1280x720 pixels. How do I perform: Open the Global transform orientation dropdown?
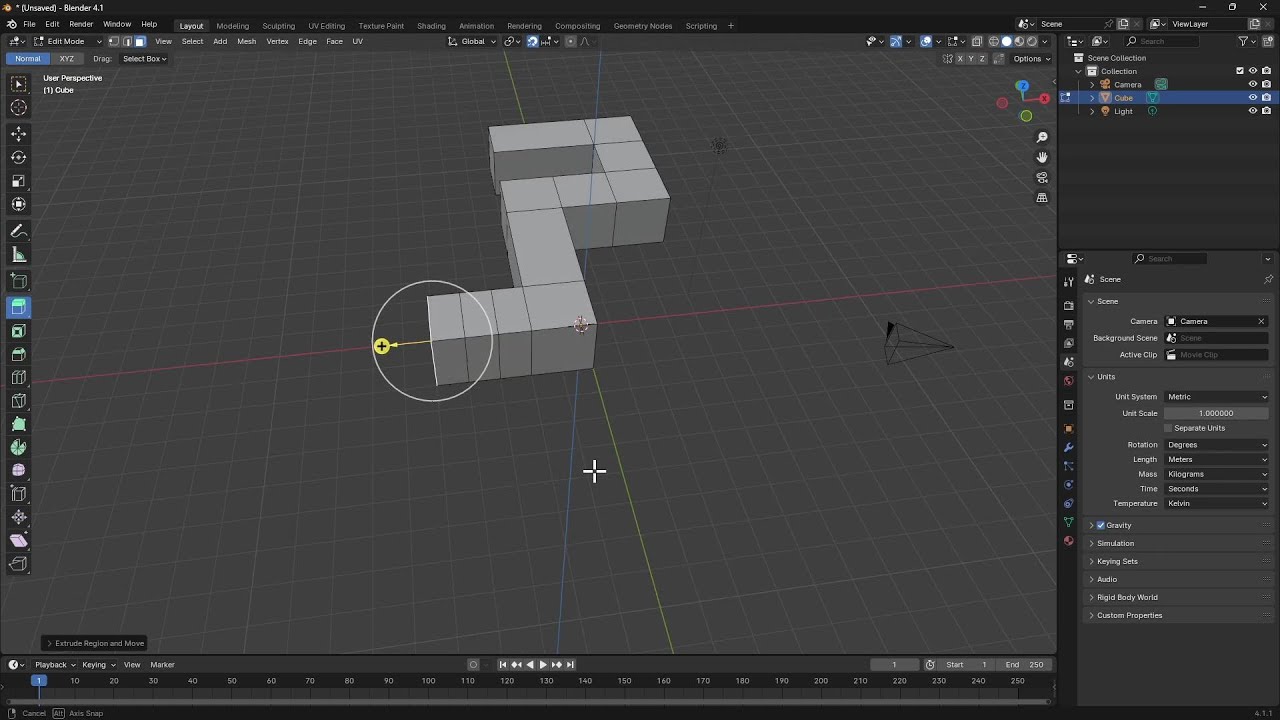tap(472, 41)
